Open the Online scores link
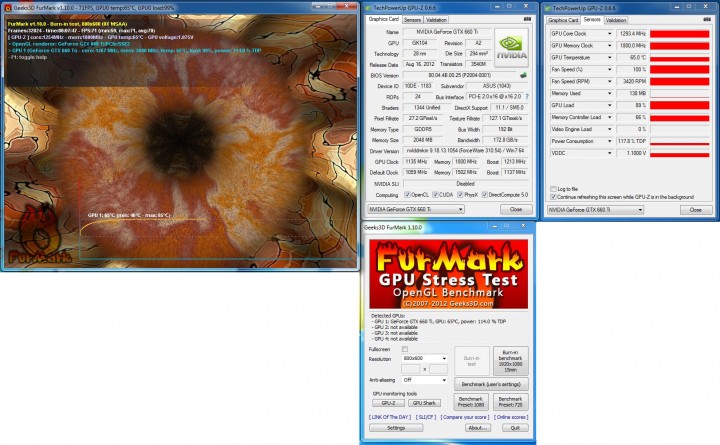Image resolution: width=720 pixels, height=445 pixels. click(x=511, y=417)
